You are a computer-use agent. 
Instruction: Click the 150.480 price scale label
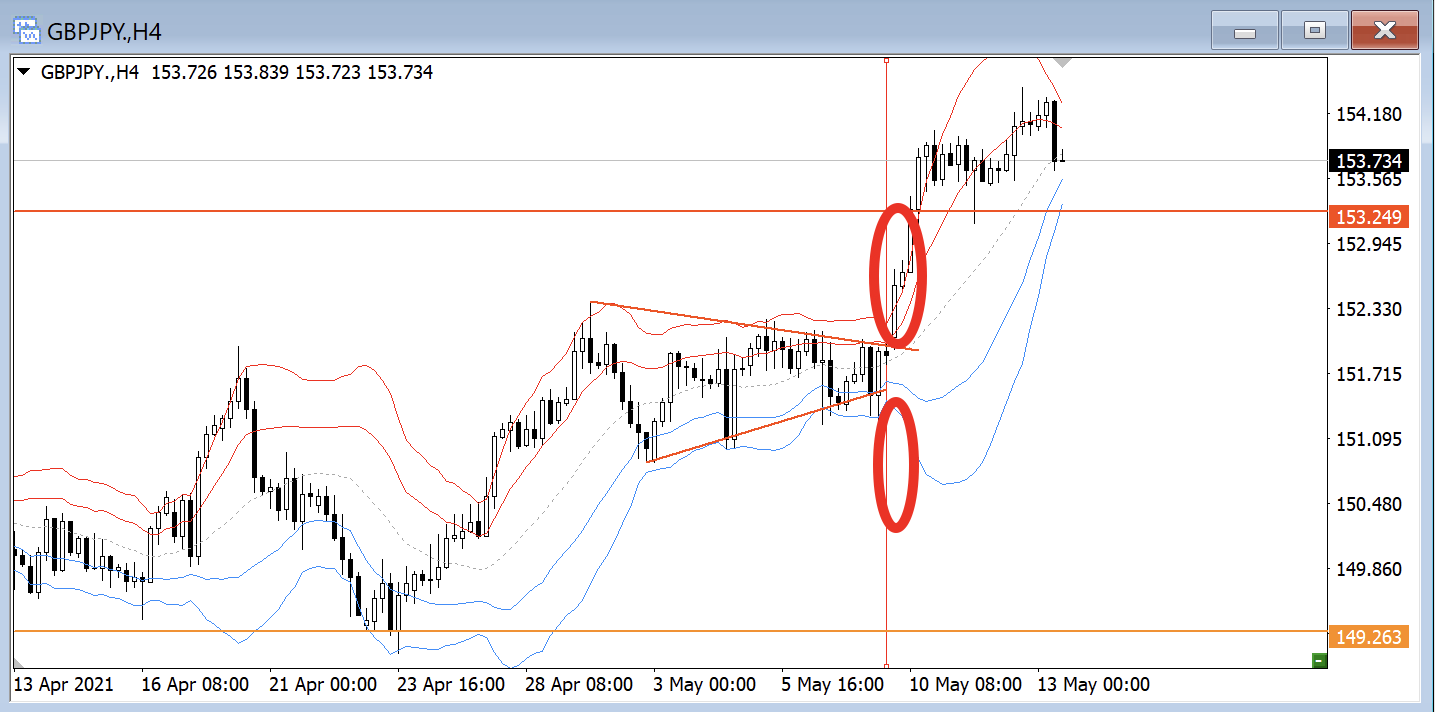coord(1368,505)
